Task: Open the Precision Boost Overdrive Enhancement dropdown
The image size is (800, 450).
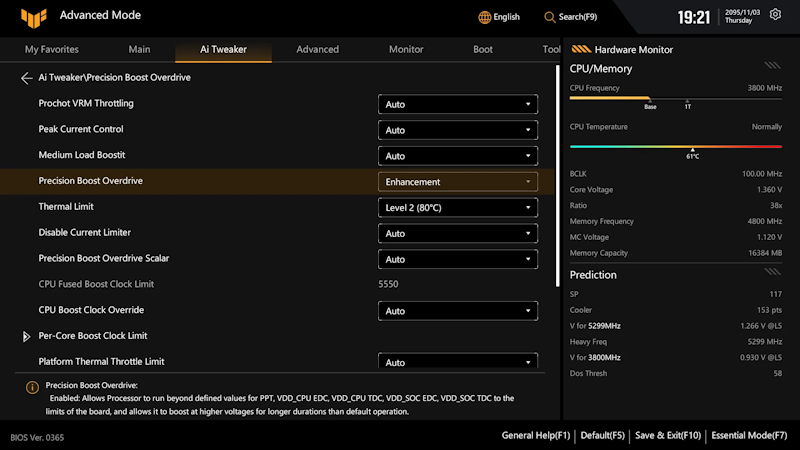Action: (458, 182)
